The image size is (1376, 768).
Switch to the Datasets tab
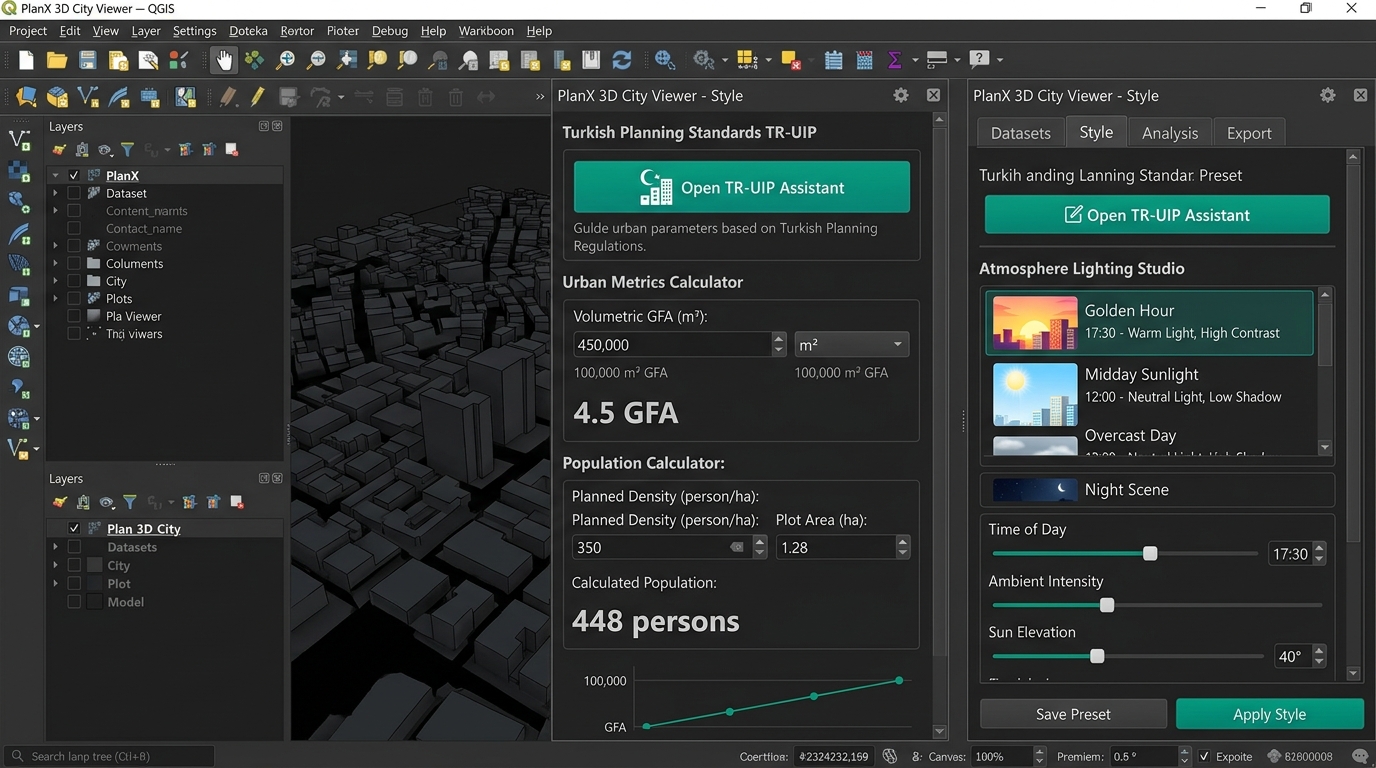point(1020,133)
